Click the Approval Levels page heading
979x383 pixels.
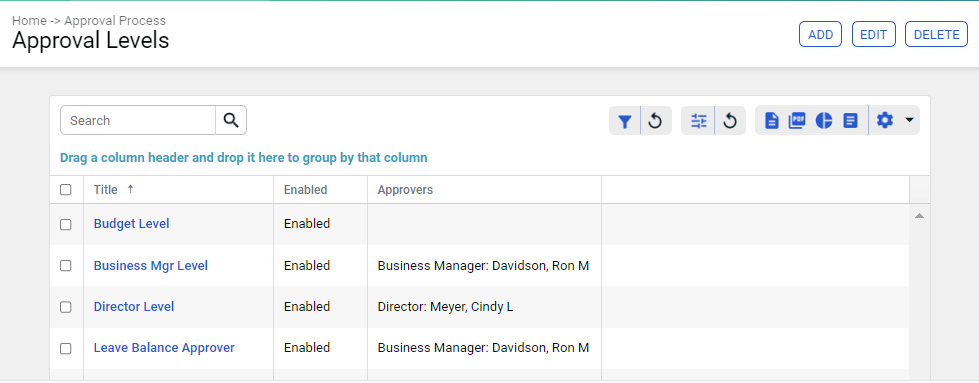(91, 41)
